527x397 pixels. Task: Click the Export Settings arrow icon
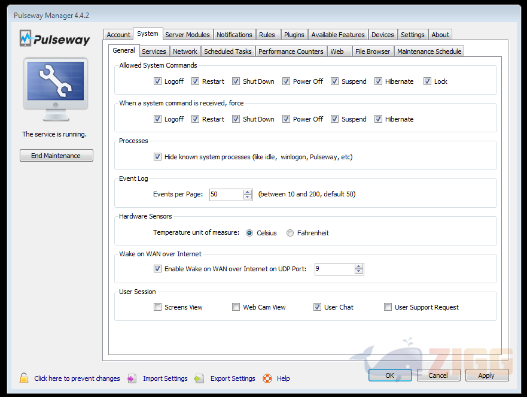tap(199, 379)
